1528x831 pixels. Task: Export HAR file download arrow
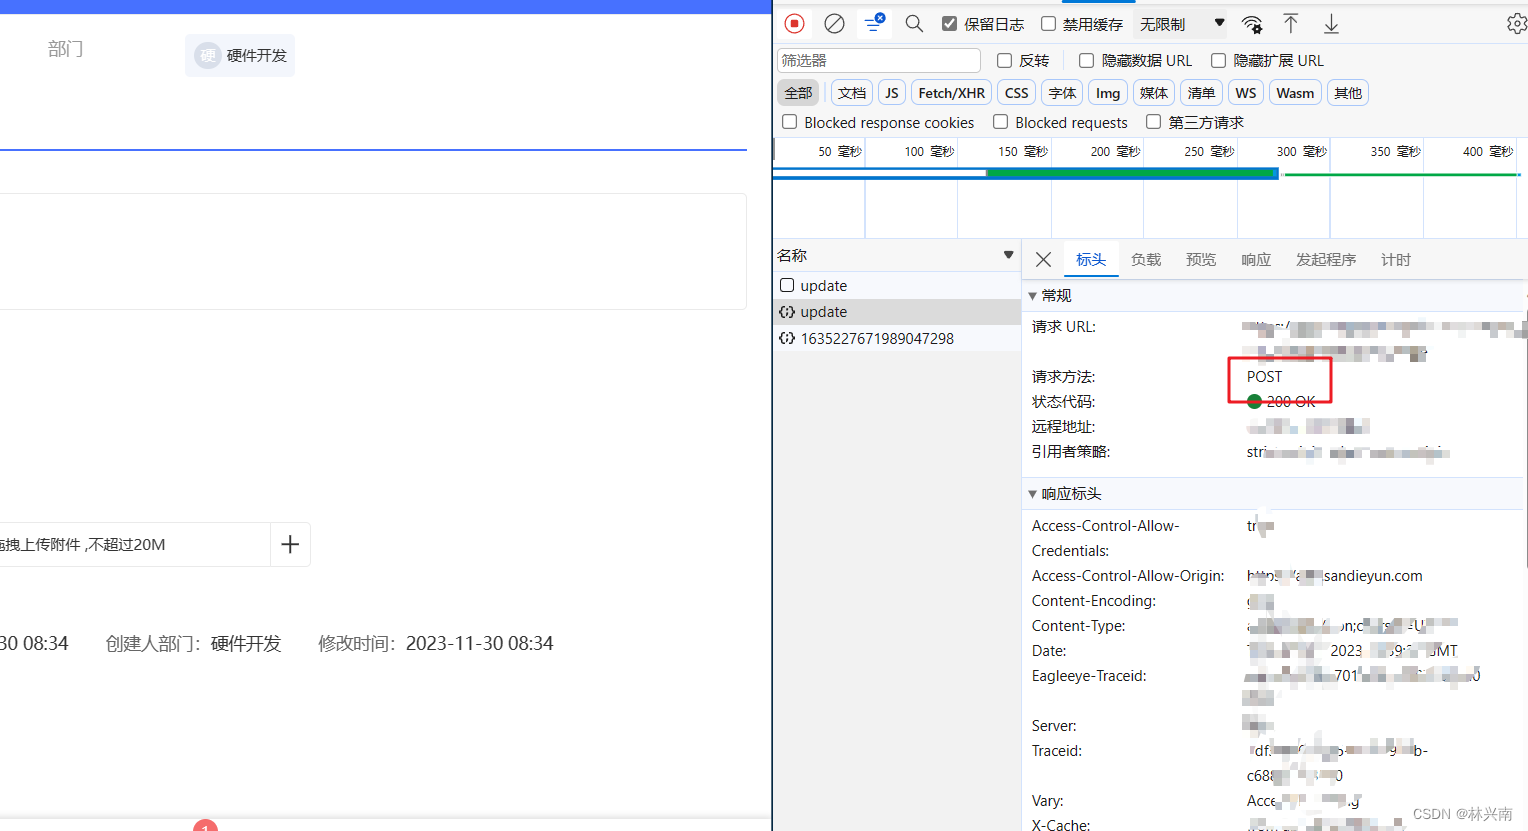pyautogui.click(x=1331, y=23)
